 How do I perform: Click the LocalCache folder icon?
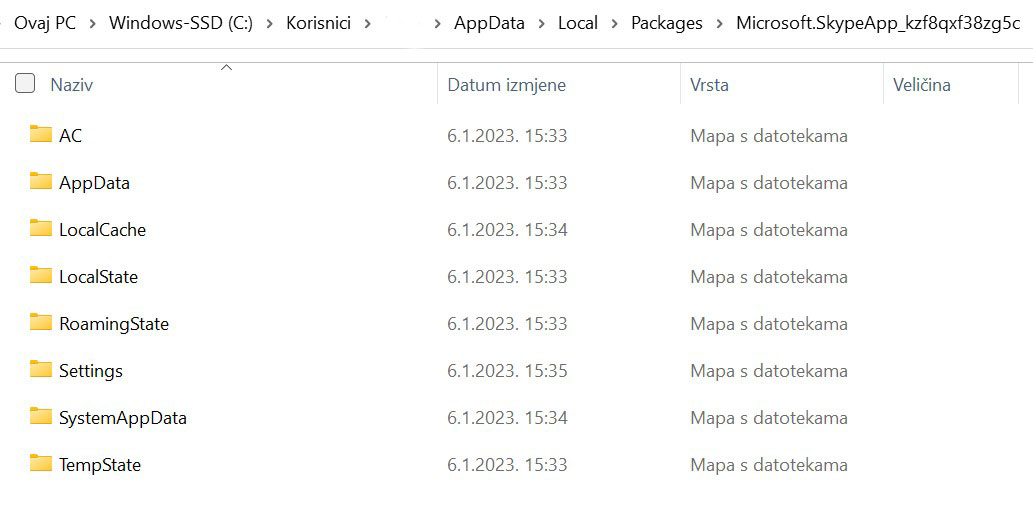click(40, 229)
